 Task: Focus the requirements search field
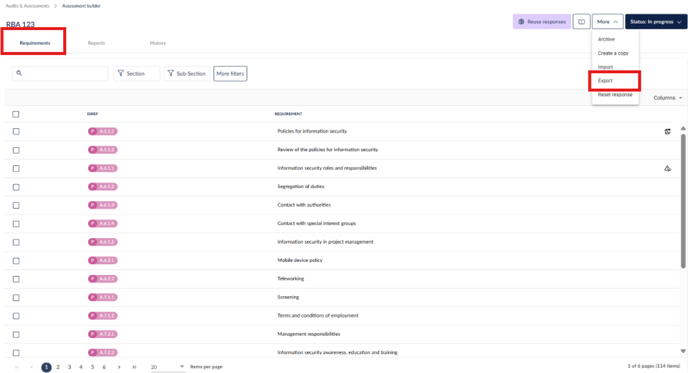pos(60,73)
